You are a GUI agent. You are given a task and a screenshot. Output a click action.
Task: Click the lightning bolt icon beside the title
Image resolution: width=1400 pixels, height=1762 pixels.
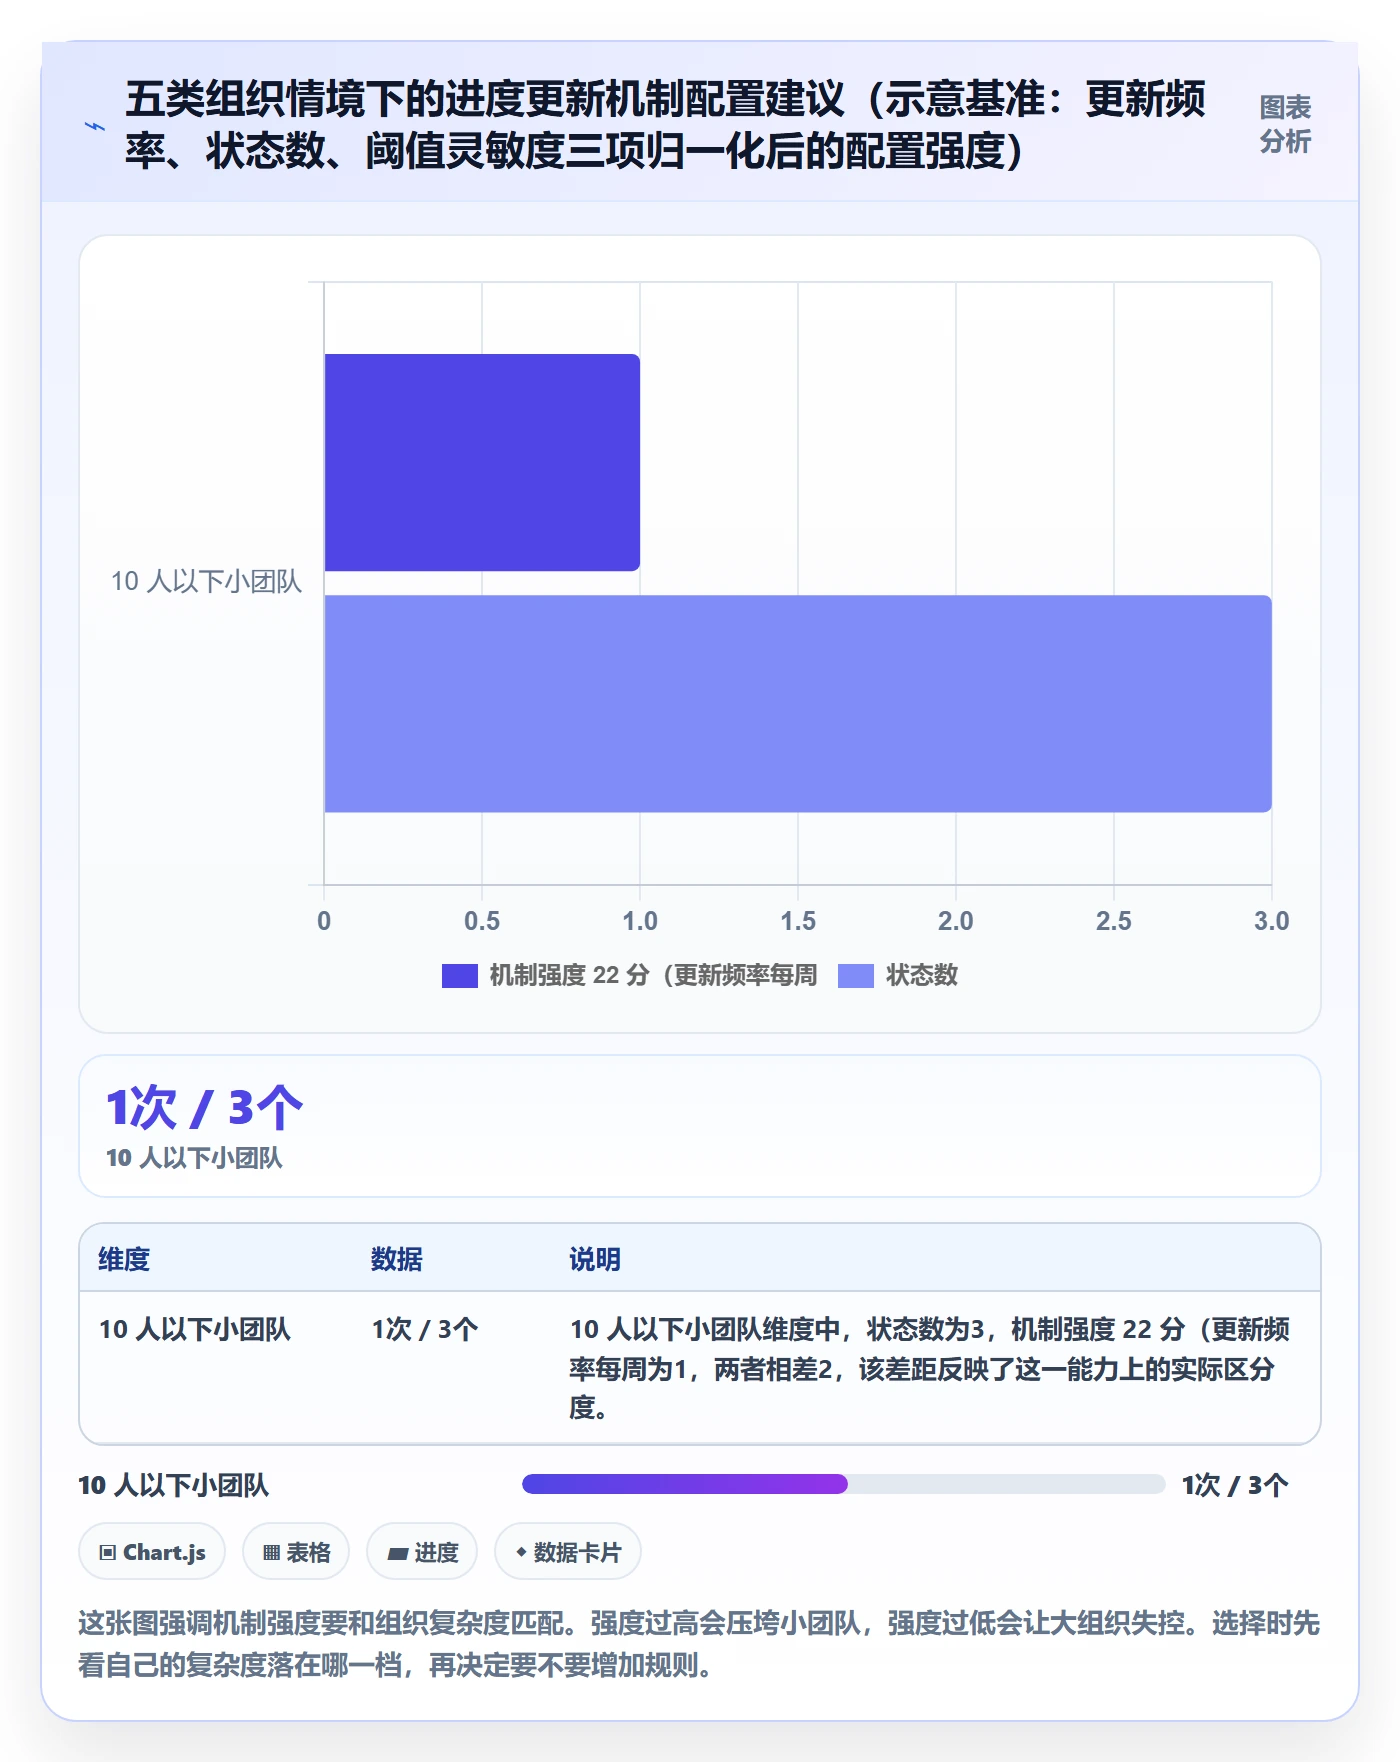click(95, 126)
